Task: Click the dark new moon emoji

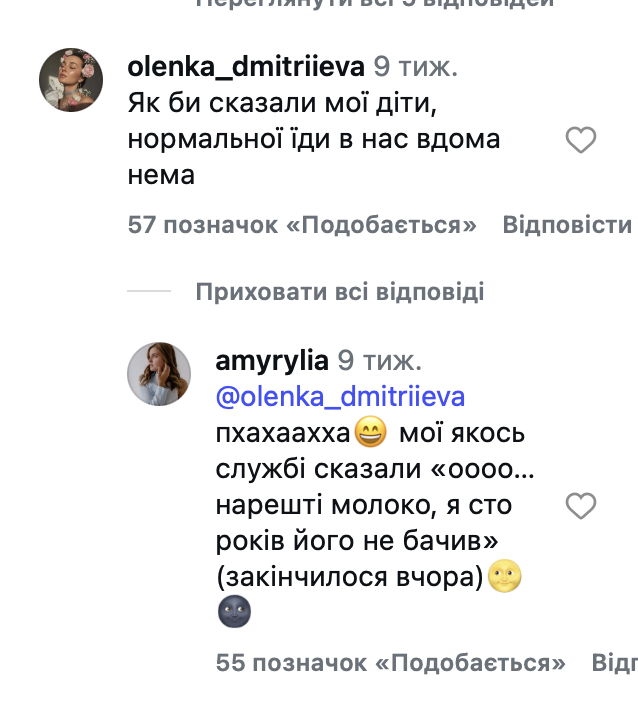Action: click(x=233, y=613)
